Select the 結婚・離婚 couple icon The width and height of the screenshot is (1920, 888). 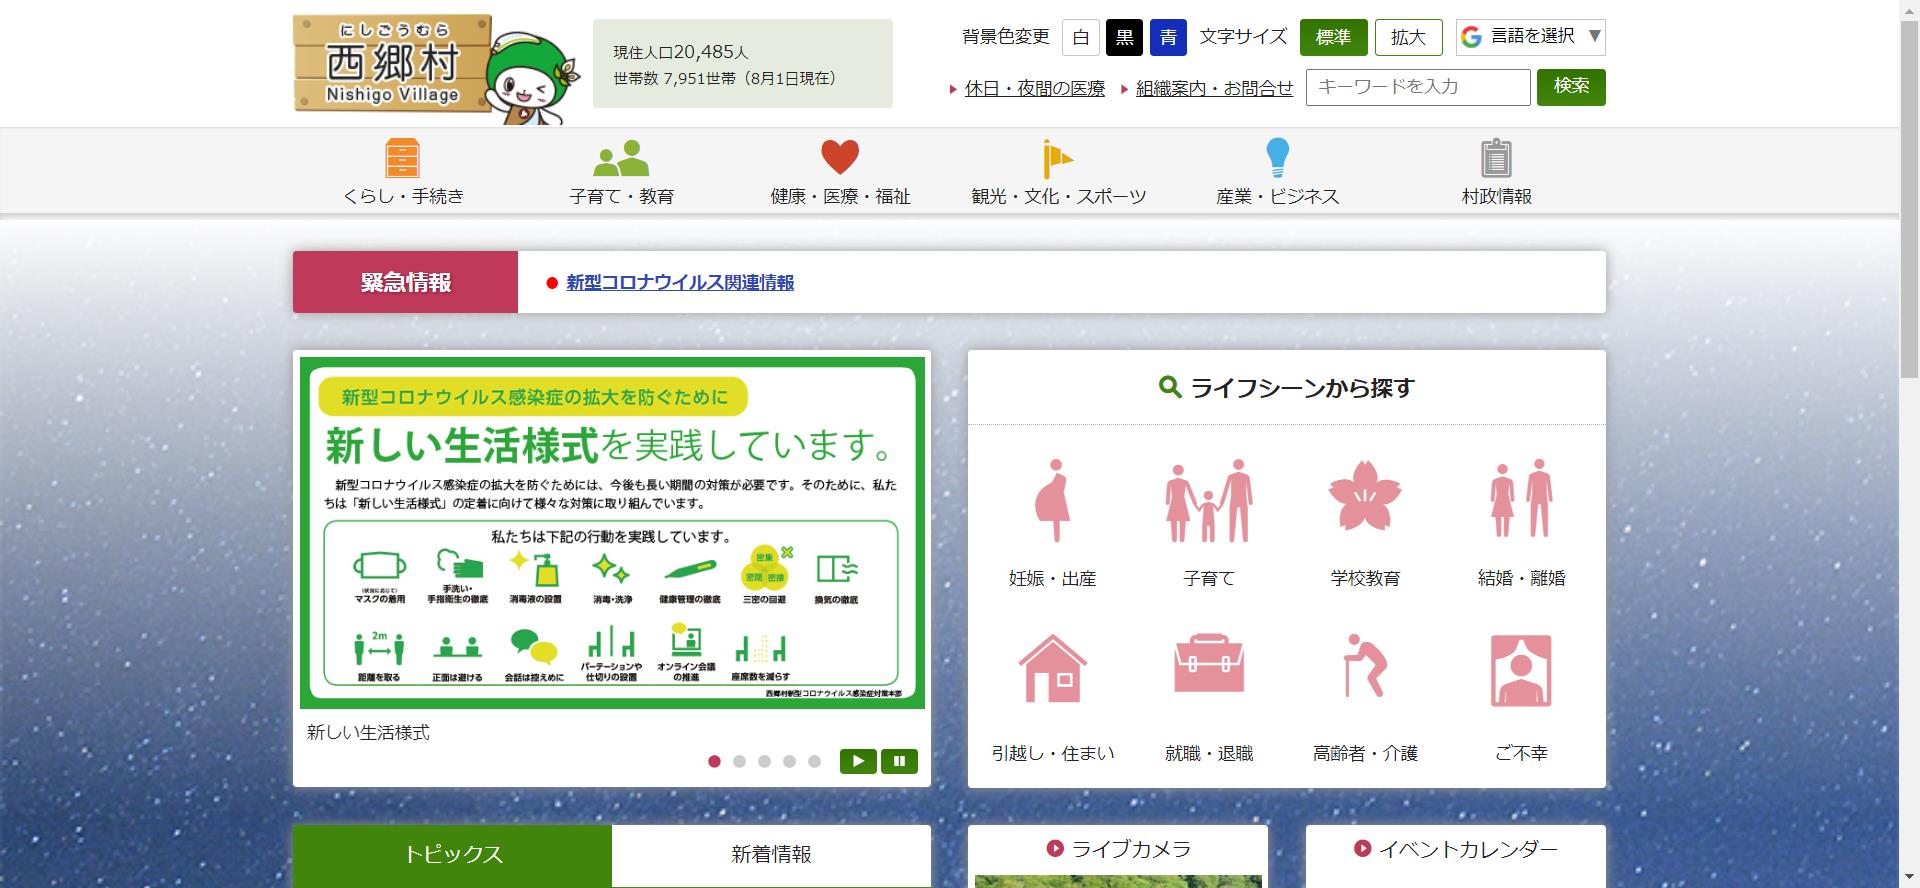point(1521,498)
